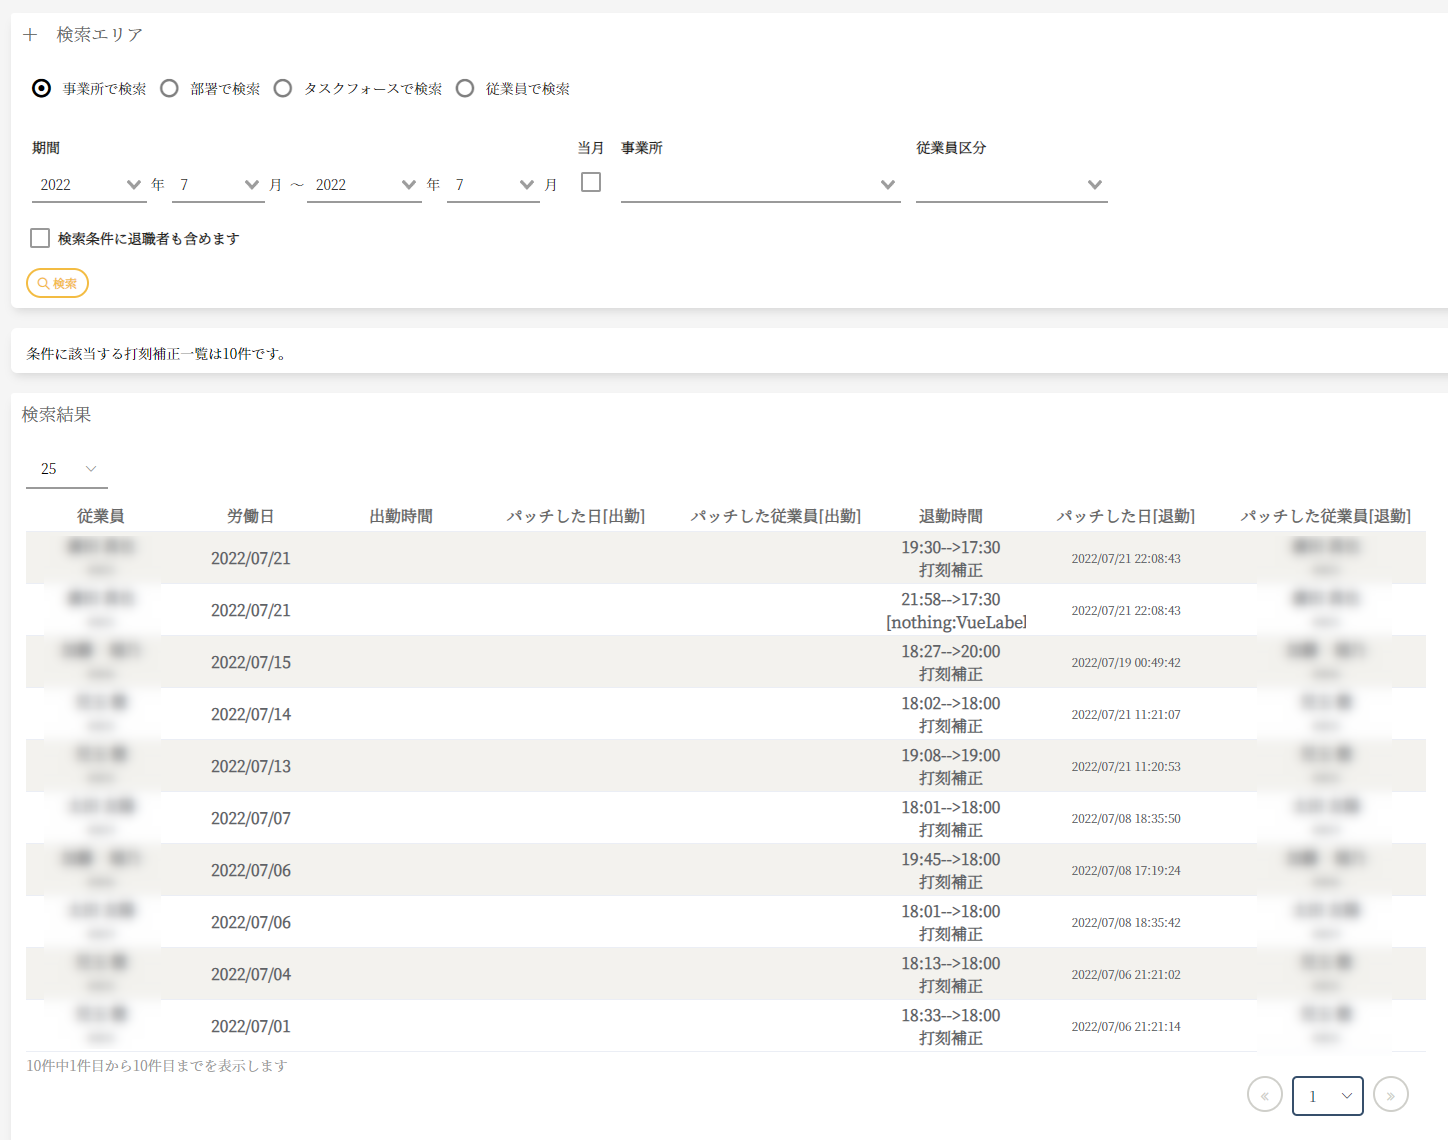1448x1140 pixels.
Task: Open the start month dropdown
Action: [218, 185]
